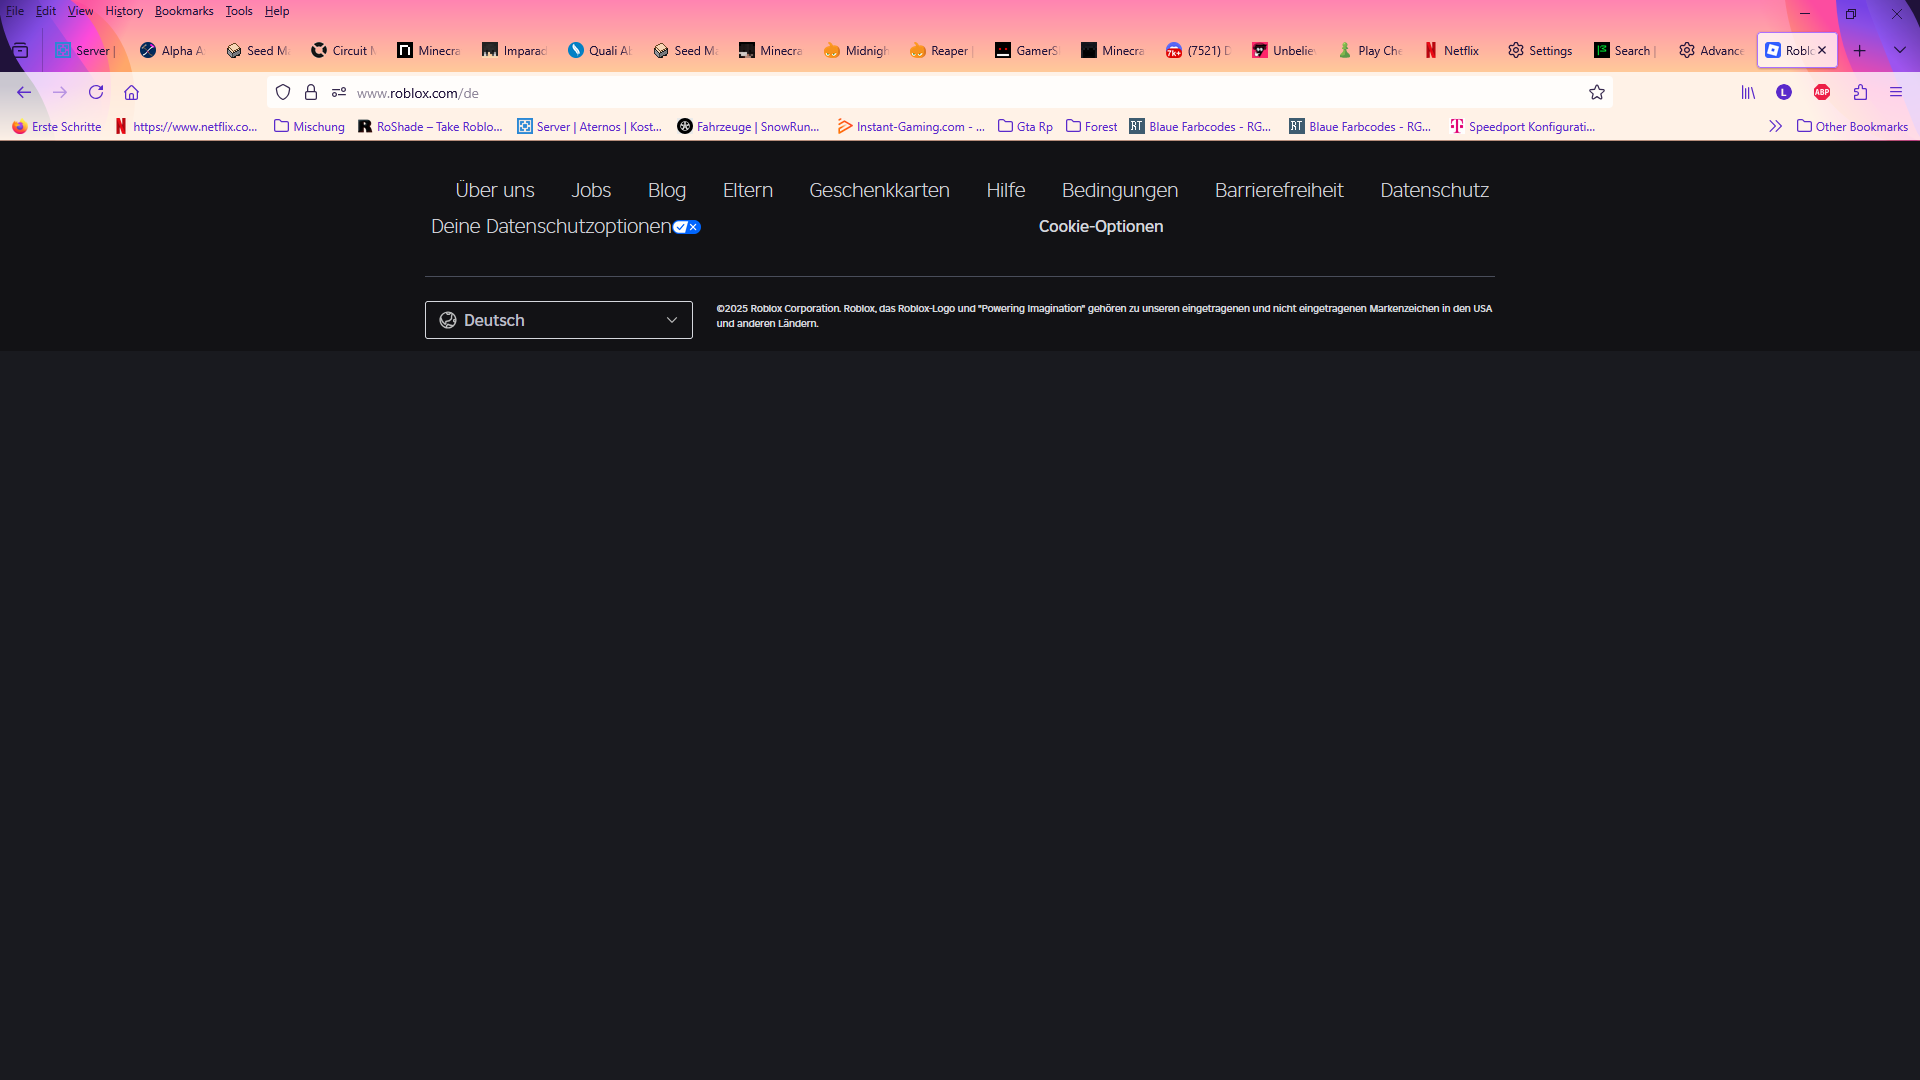
Task: Reload the current Roblox page
Action: pyautogui.click(x=96, y=92)
